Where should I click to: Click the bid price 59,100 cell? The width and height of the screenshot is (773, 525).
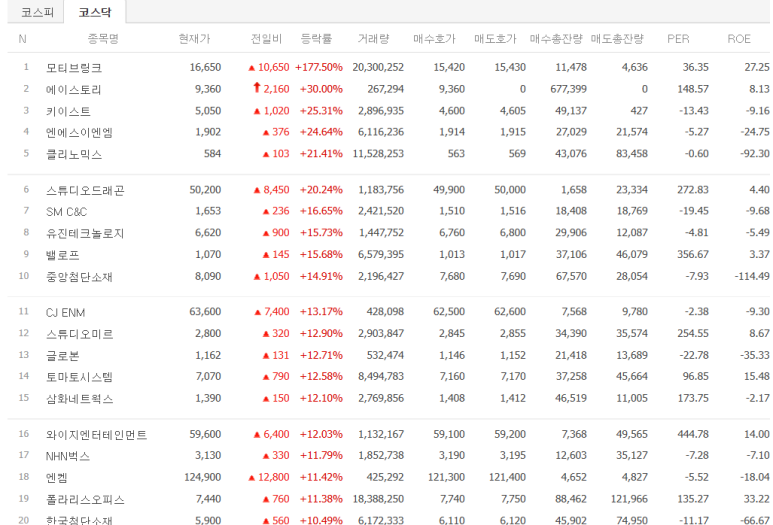coord(449,434)
